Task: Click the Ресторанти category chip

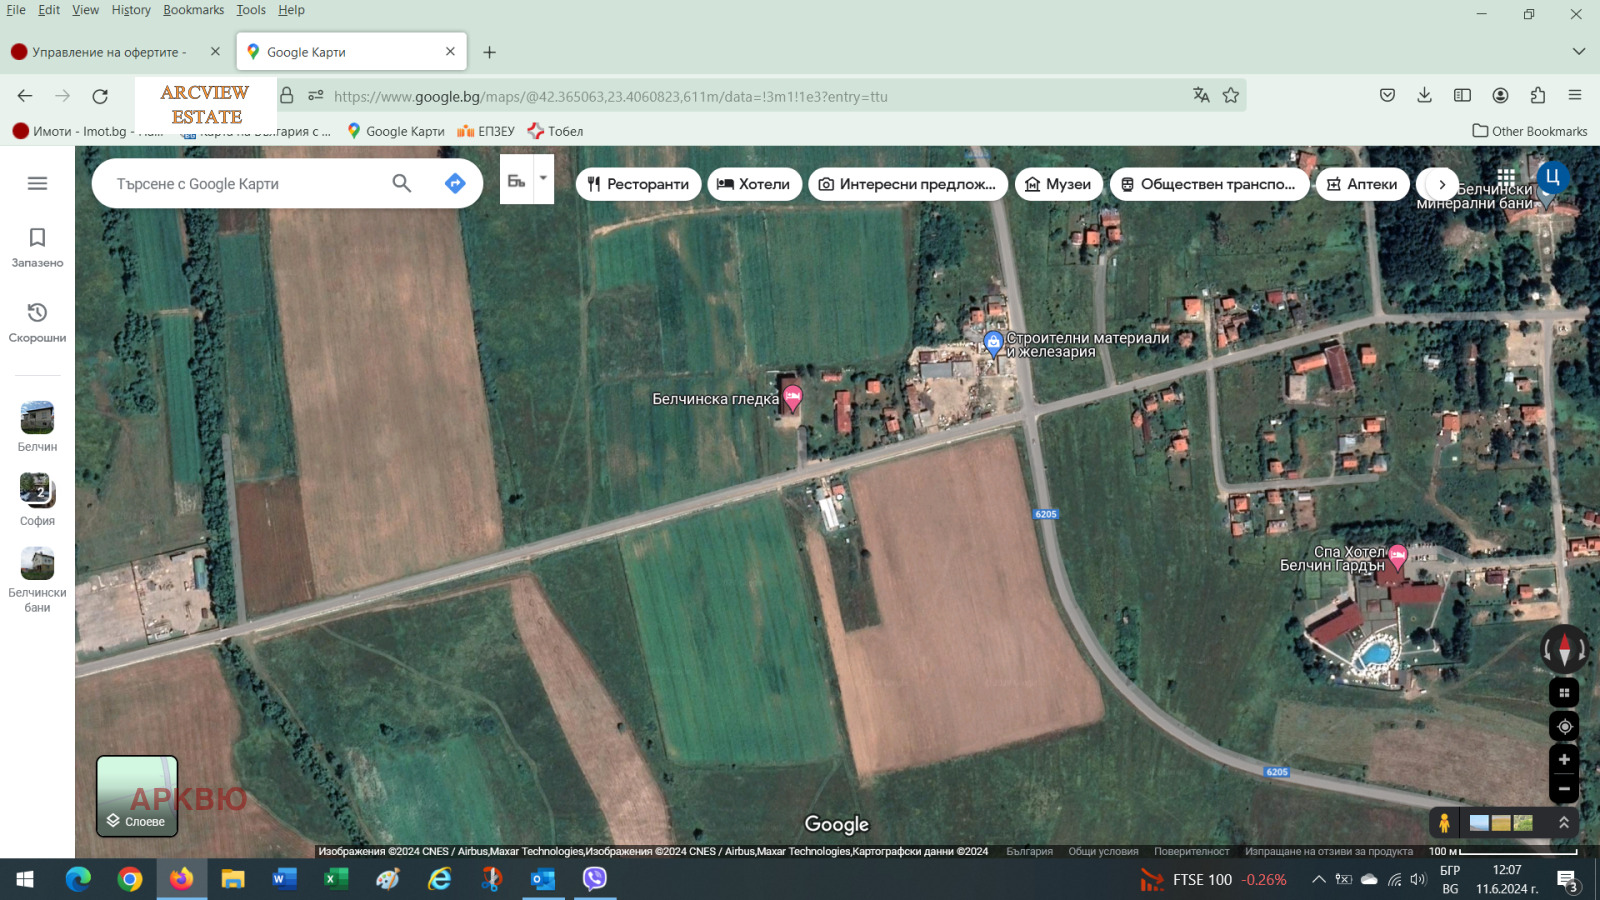Action: 638,184
